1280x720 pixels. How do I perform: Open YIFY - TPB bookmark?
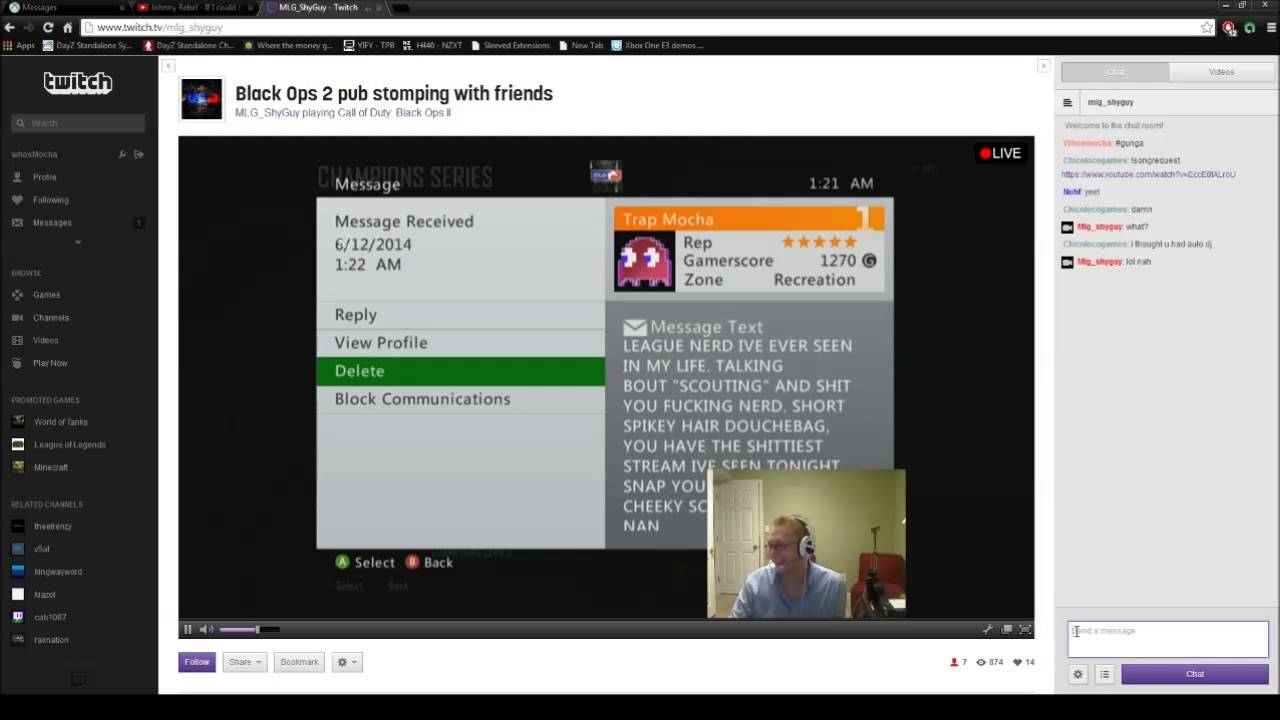coord(369,45)
